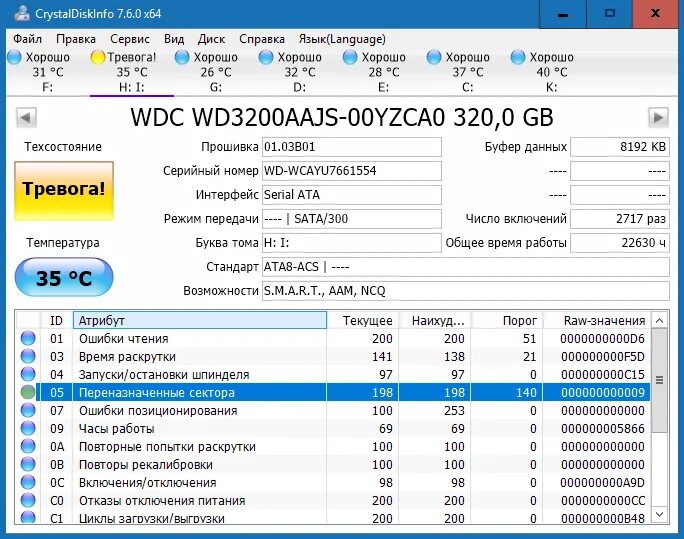This screenshot has width=684, height=539.
Task: Open the Справка menu
Action: click(x=262, y=39)
